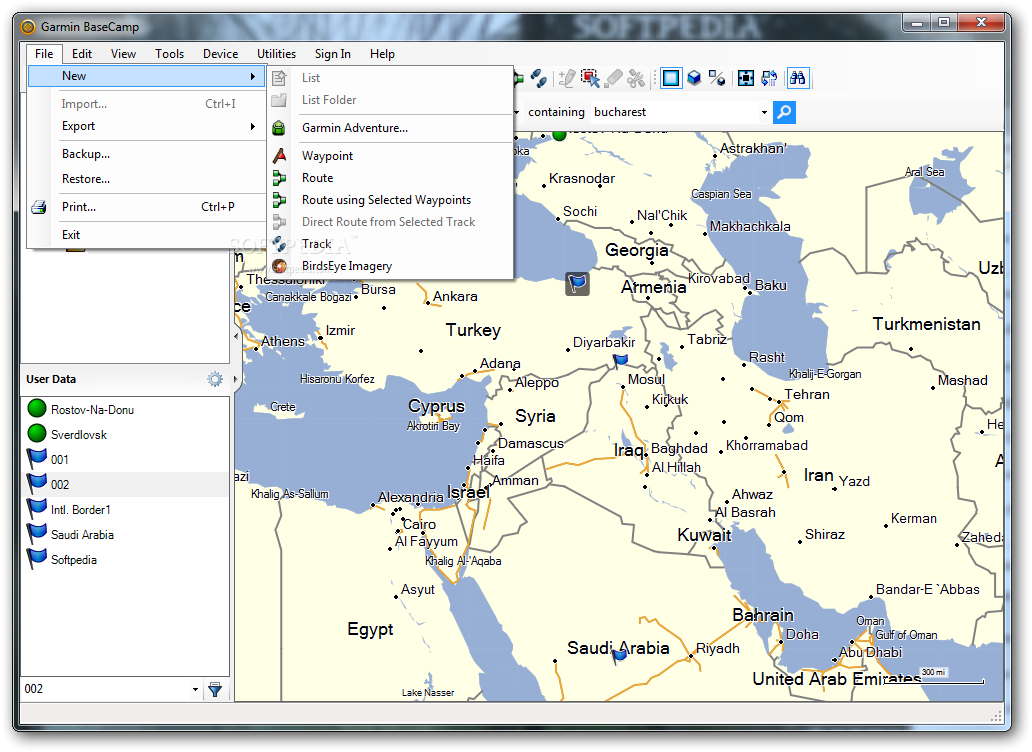Open the View menu
This screenshot has height=752, width=1032.
point(123,54)
